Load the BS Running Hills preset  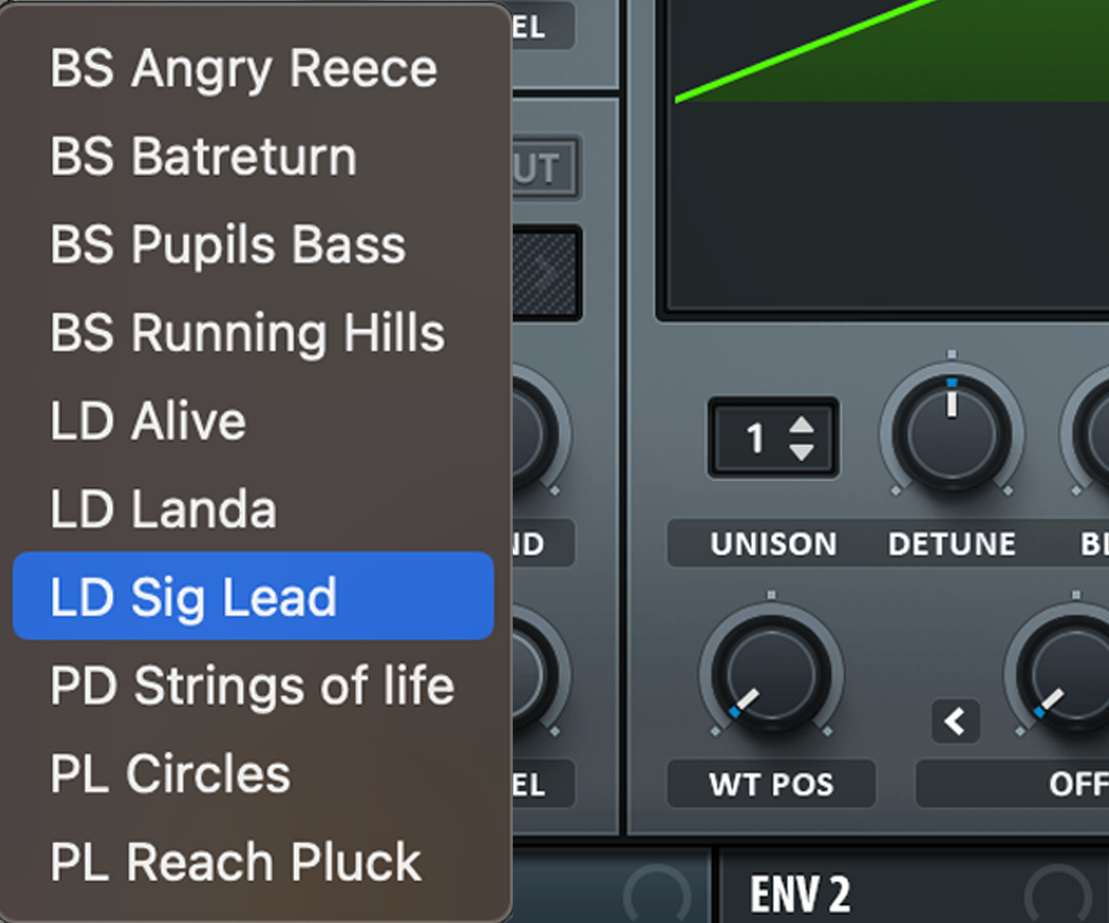[248, 333]
